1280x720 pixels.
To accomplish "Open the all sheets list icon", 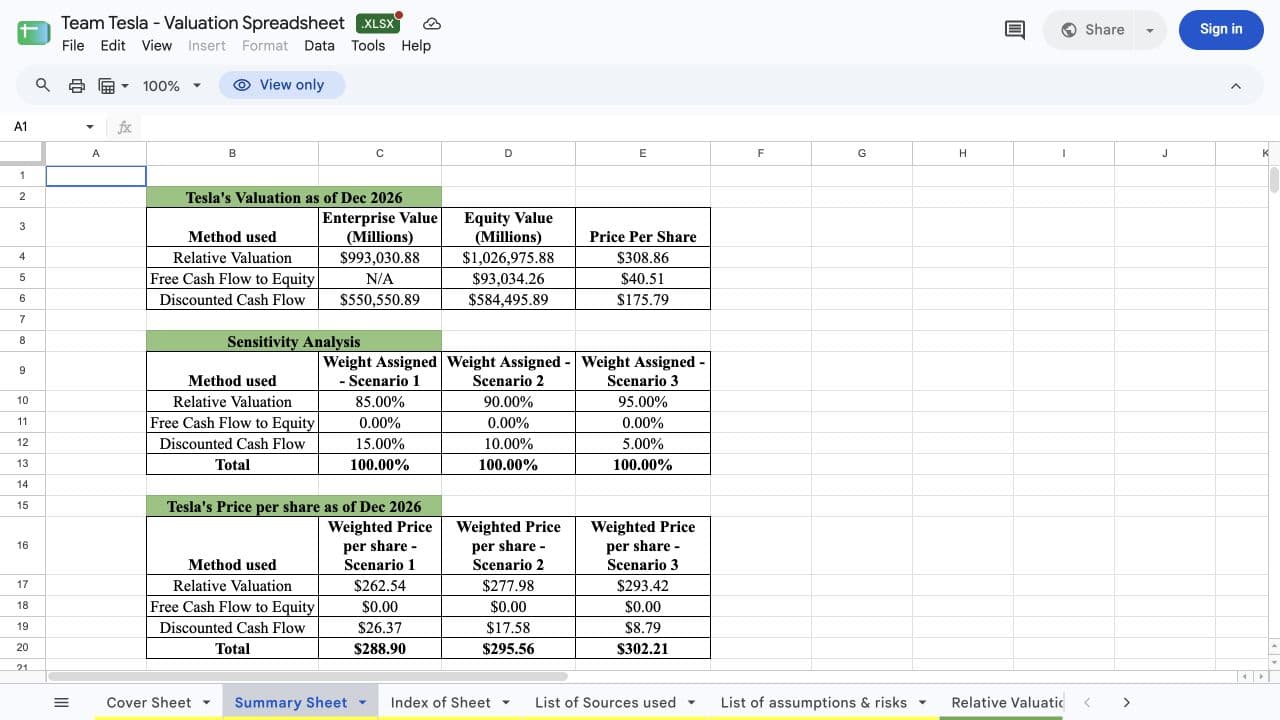I will [x=61, y=702].
